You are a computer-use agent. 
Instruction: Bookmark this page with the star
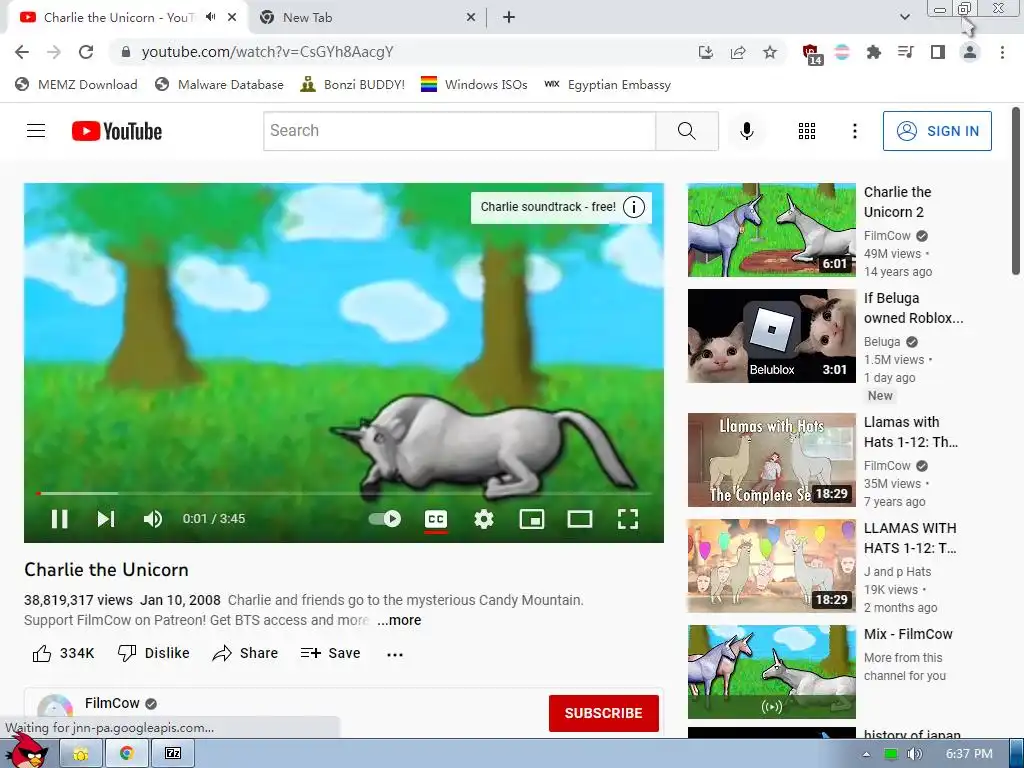[770, 52]
